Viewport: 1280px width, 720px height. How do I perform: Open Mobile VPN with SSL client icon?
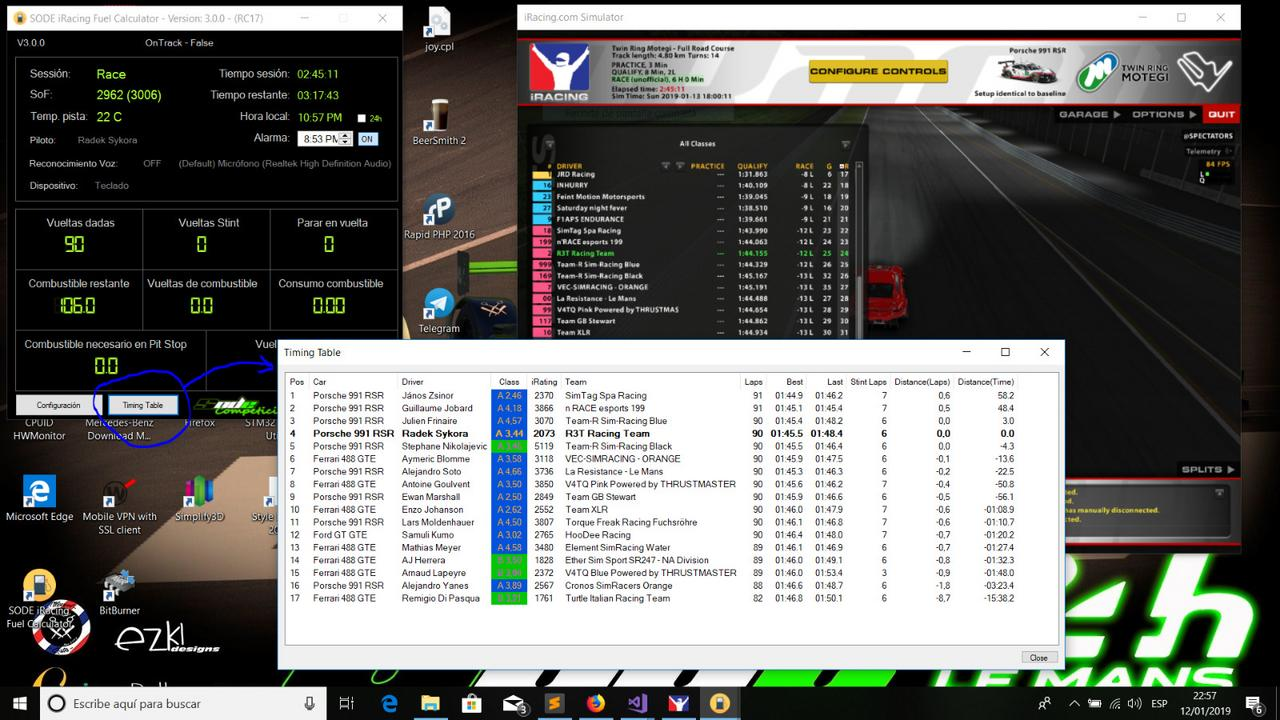point(119,505)
